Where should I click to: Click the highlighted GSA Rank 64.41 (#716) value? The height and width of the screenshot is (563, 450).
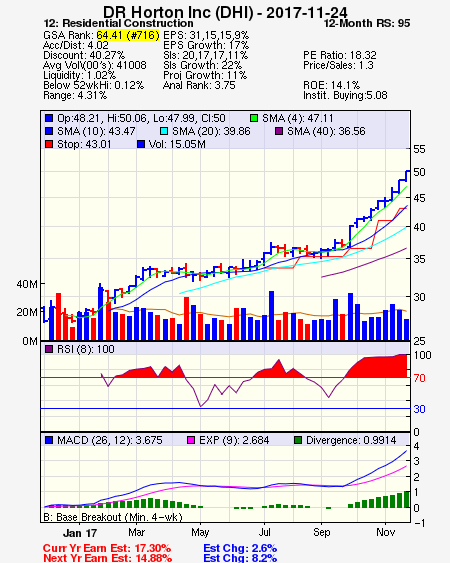[128, 35]
